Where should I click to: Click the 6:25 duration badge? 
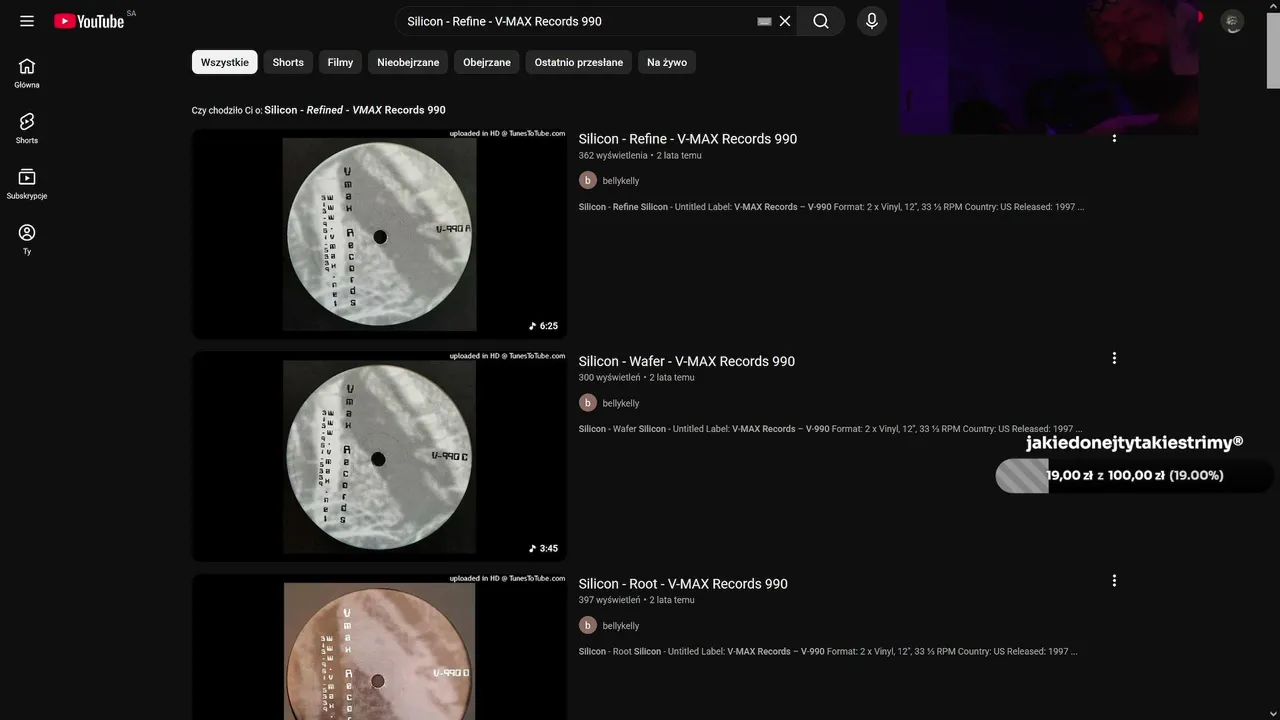pos(544,326)
